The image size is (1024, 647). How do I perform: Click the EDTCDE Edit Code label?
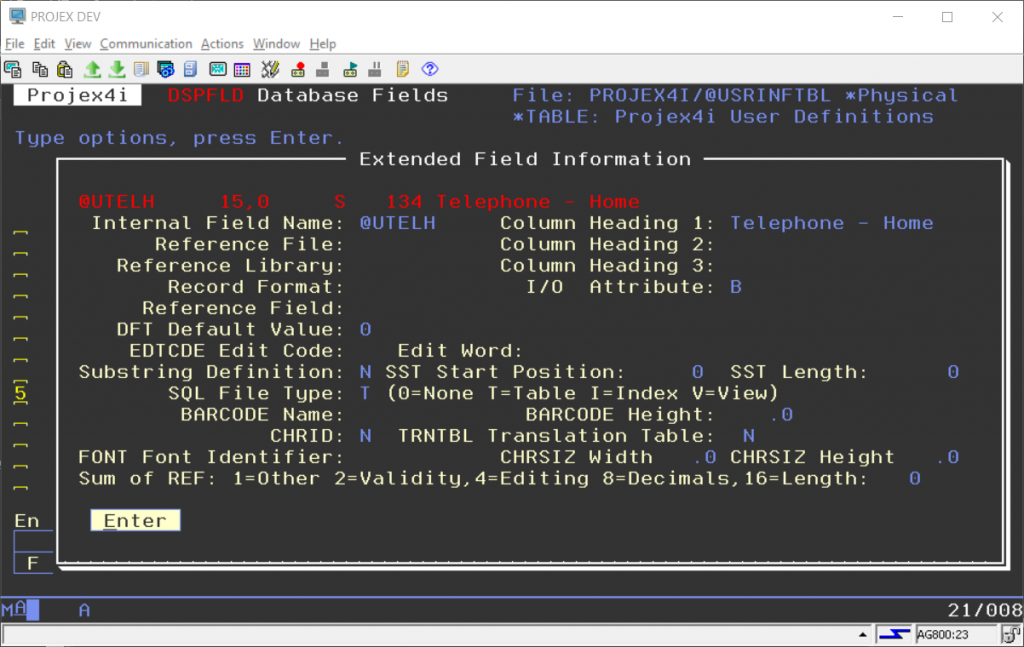[236, 351]
